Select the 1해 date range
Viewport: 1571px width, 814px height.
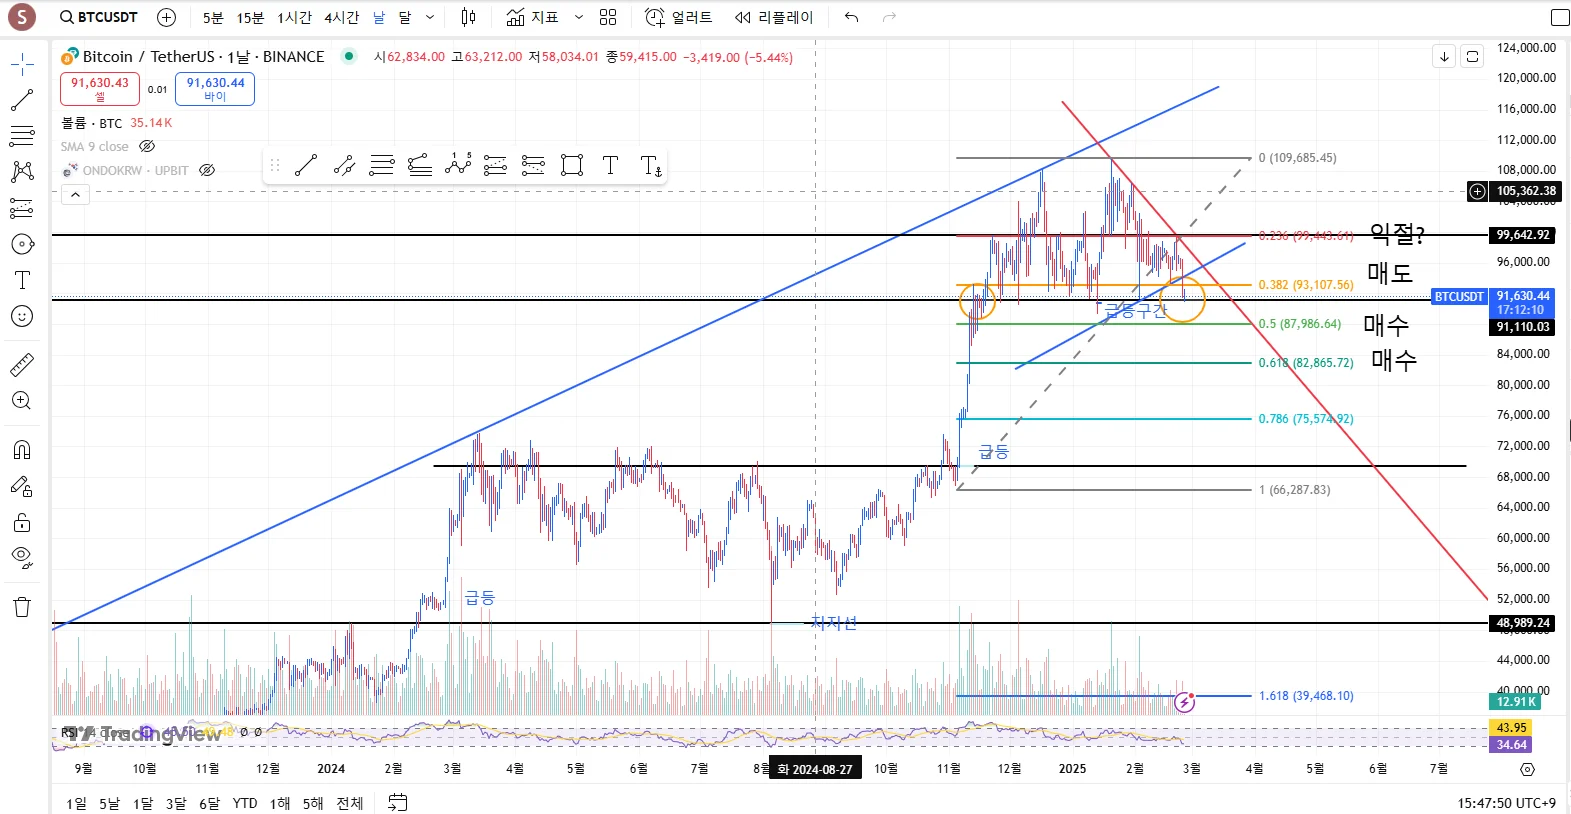point(280,803)
